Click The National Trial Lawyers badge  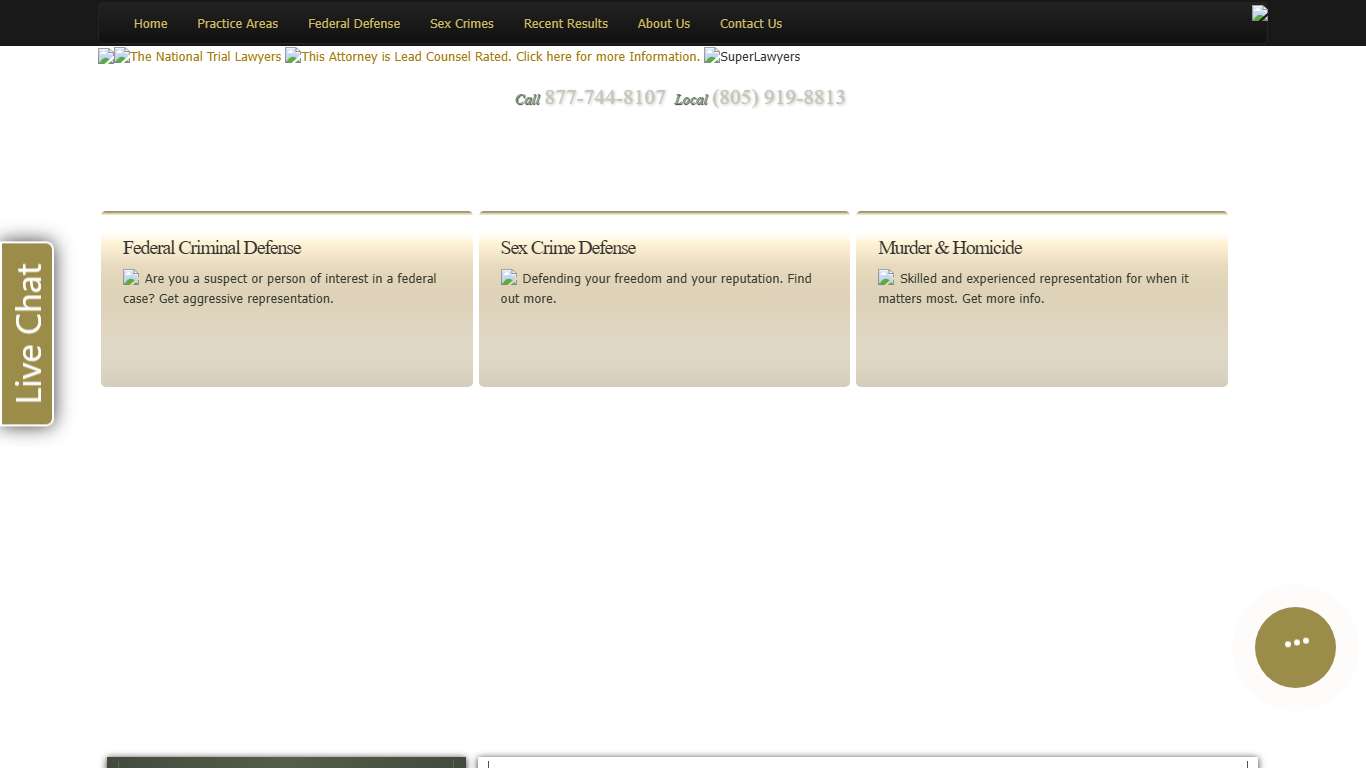[x=198, y=57]
